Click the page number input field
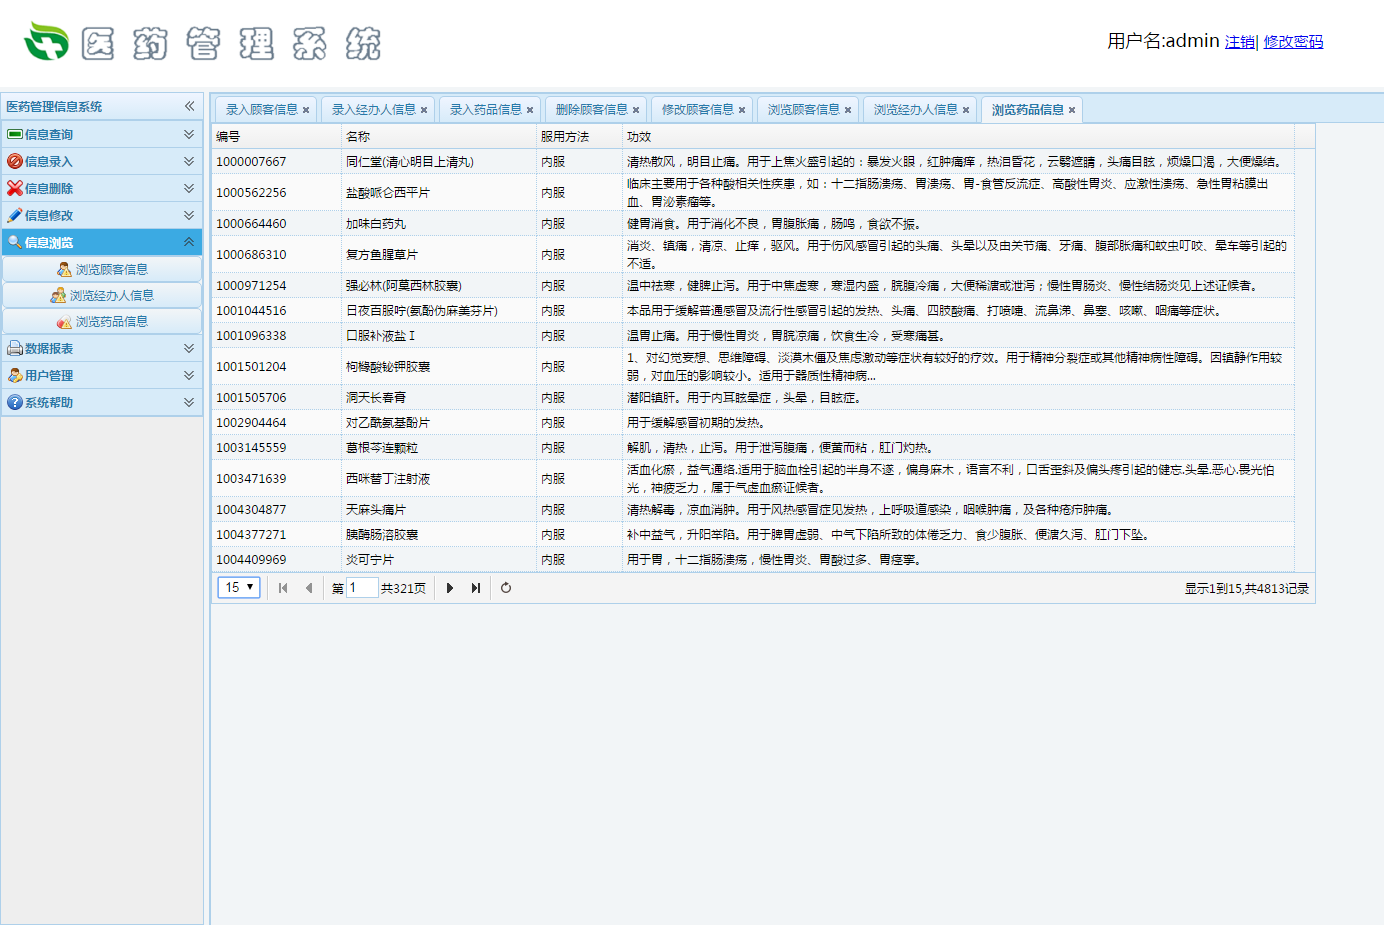This screenshot has height=925, width=1384. coord(362,588)
